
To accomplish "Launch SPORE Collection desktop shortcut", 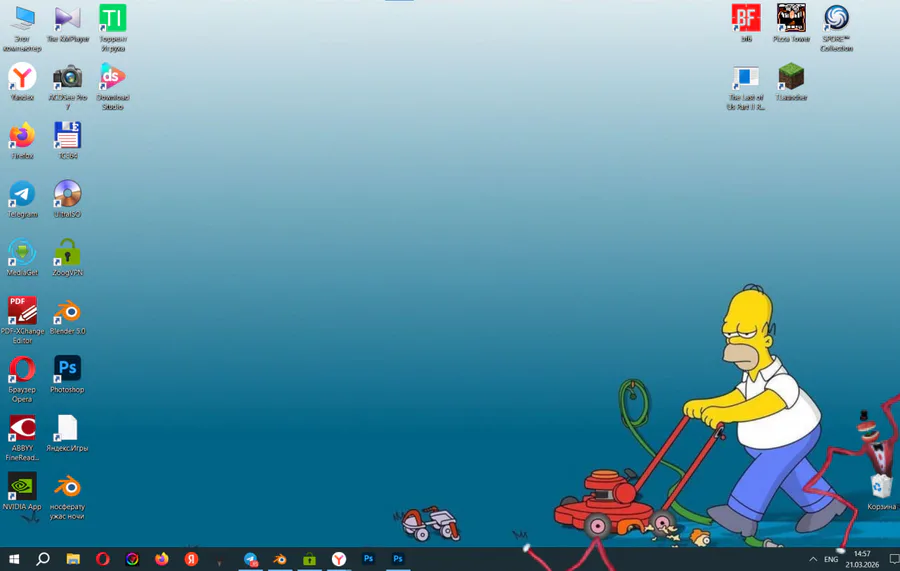I will coord(836,28).
